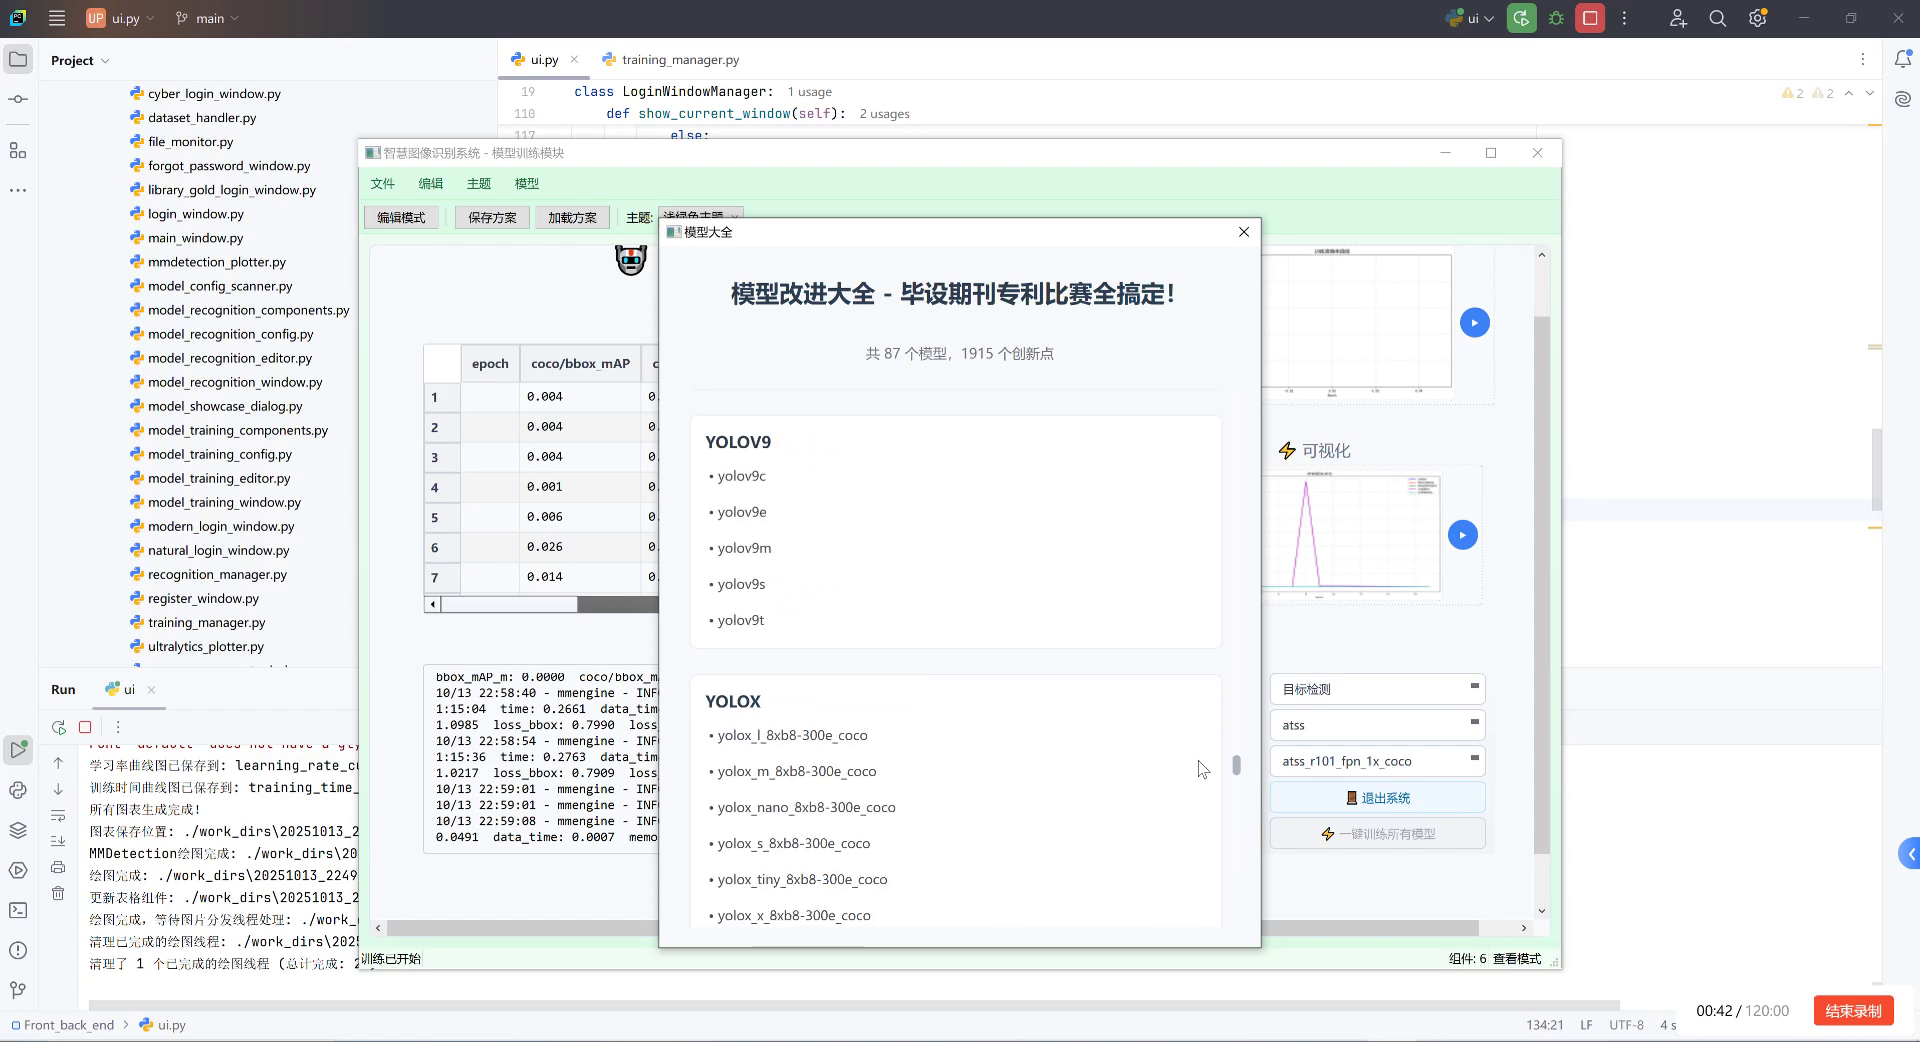Viewport: 1920px width, 1042px height.
Task: Stop the running ui process in top toolbar
Action: [x=1590, y=18]
